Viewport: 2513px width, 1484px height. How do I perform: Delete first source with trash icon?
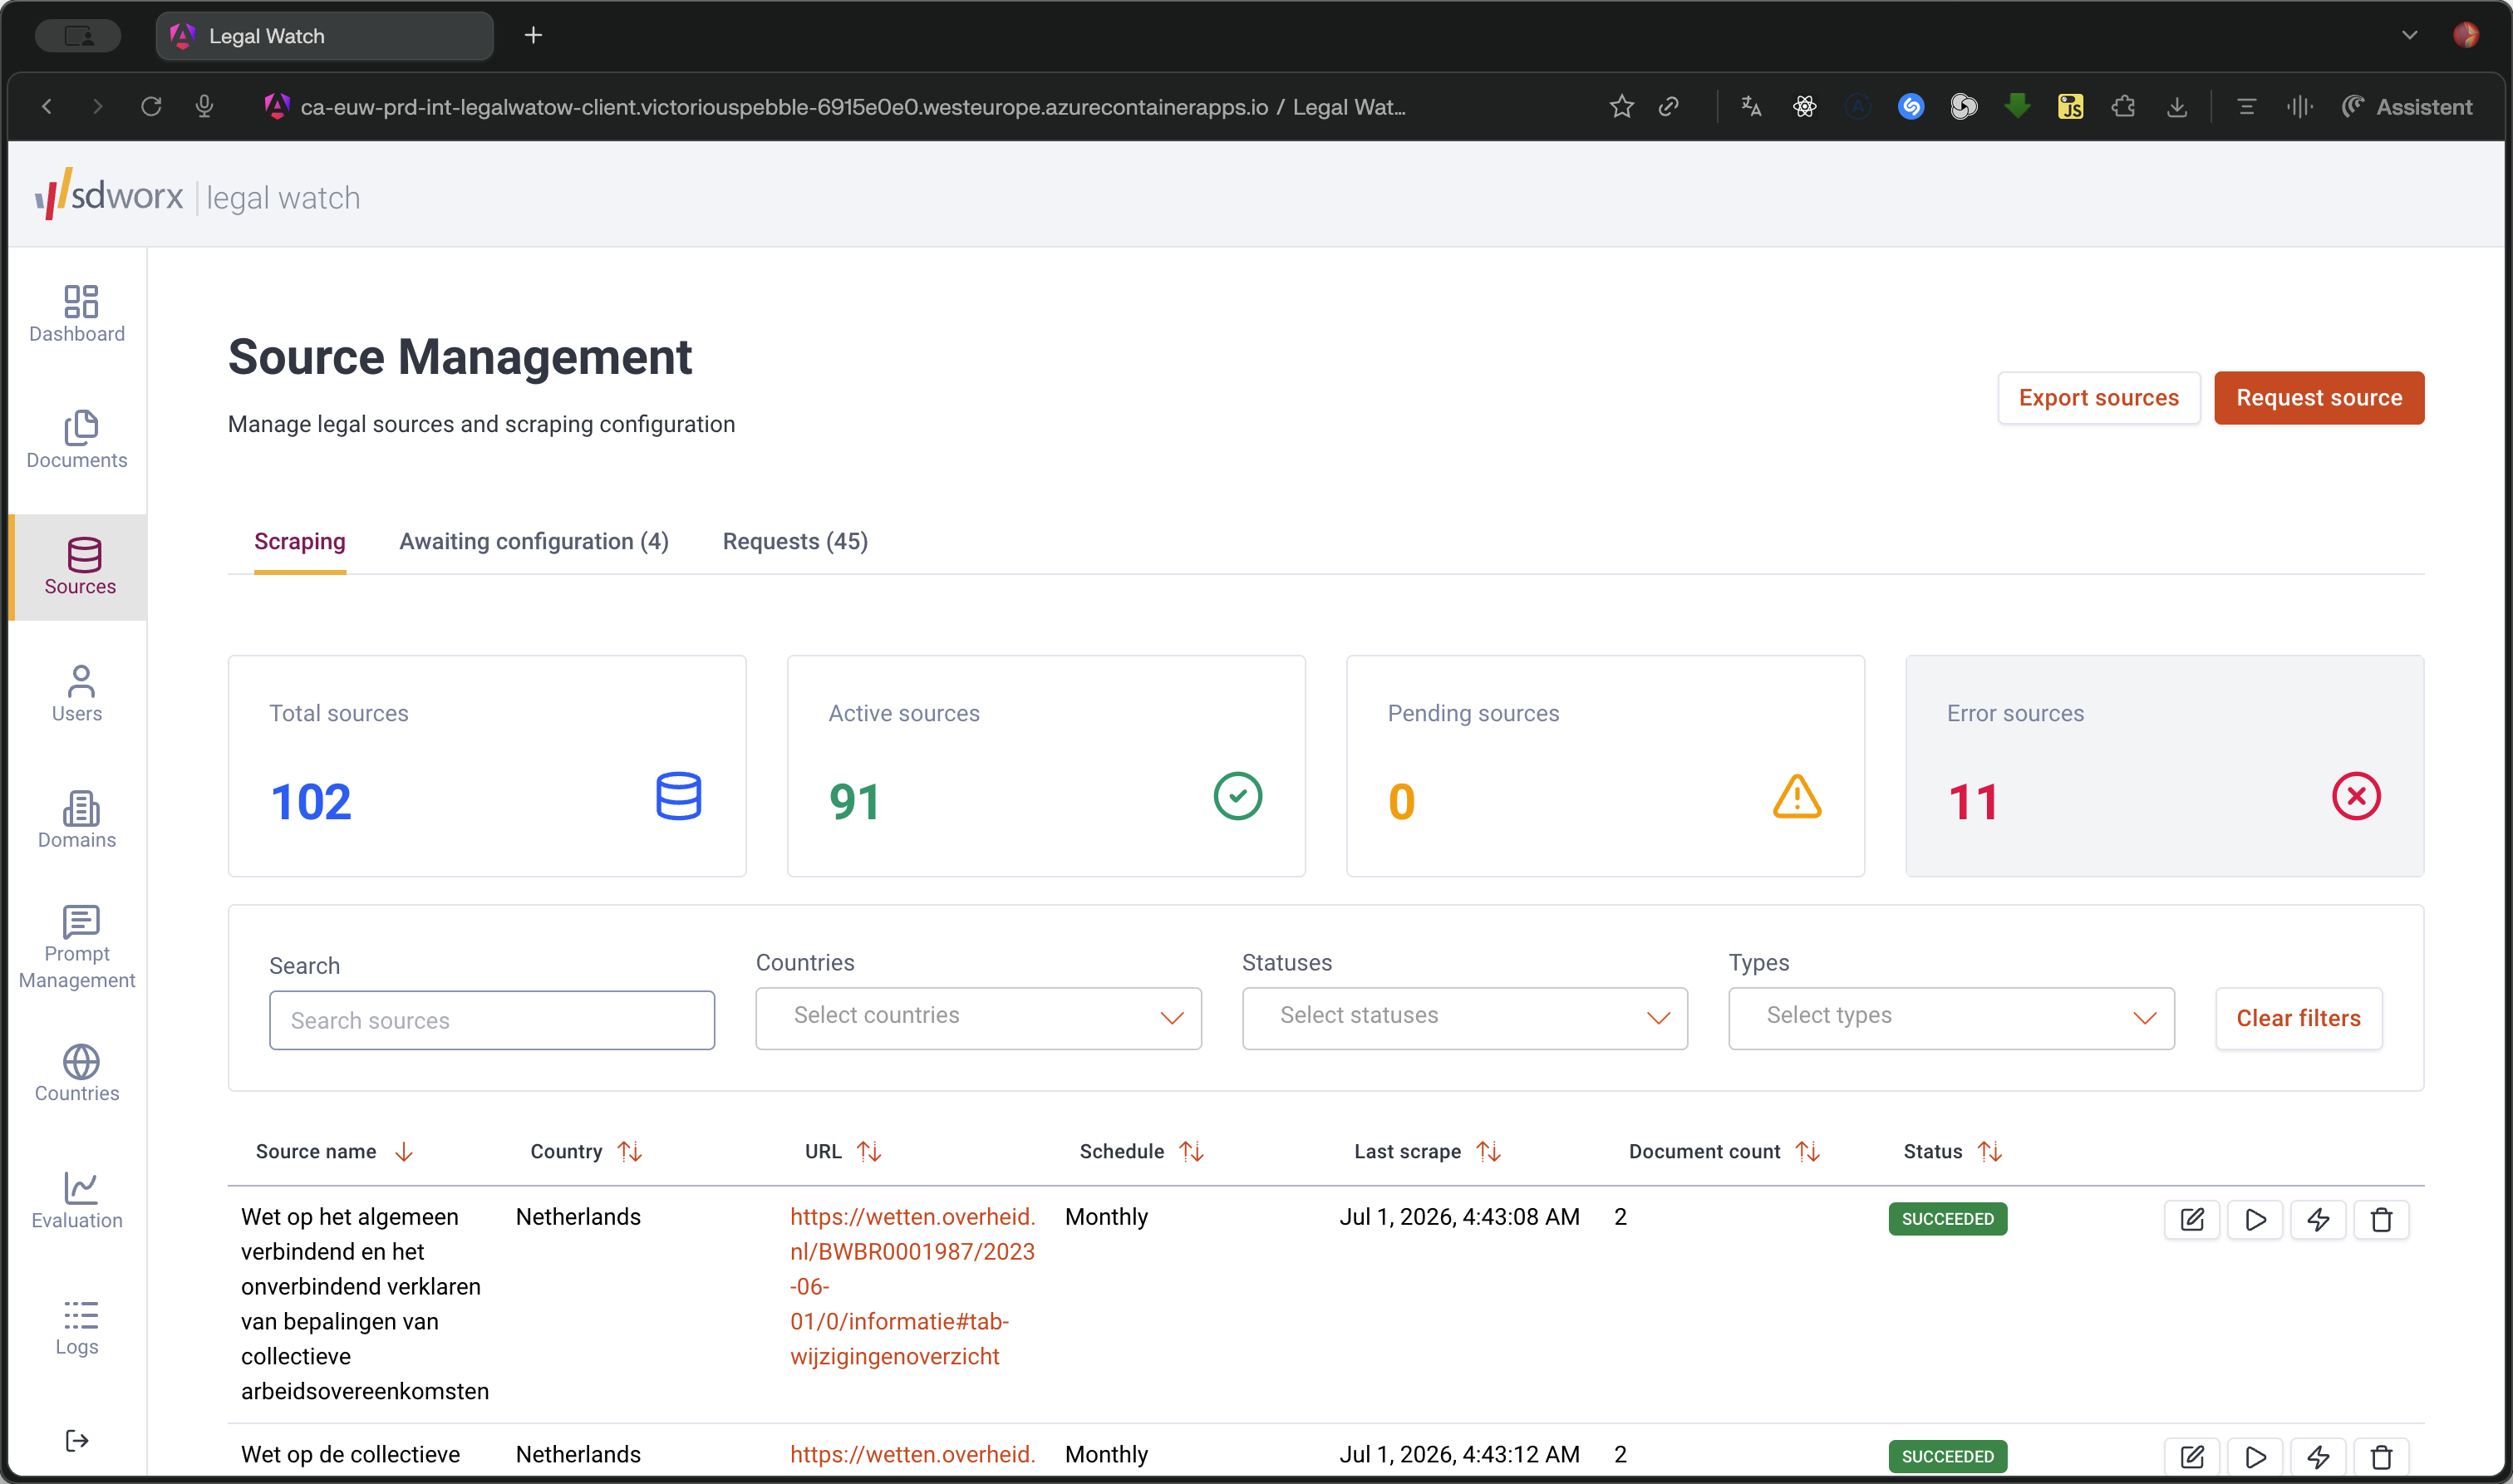click(x=2381, y=1219)
